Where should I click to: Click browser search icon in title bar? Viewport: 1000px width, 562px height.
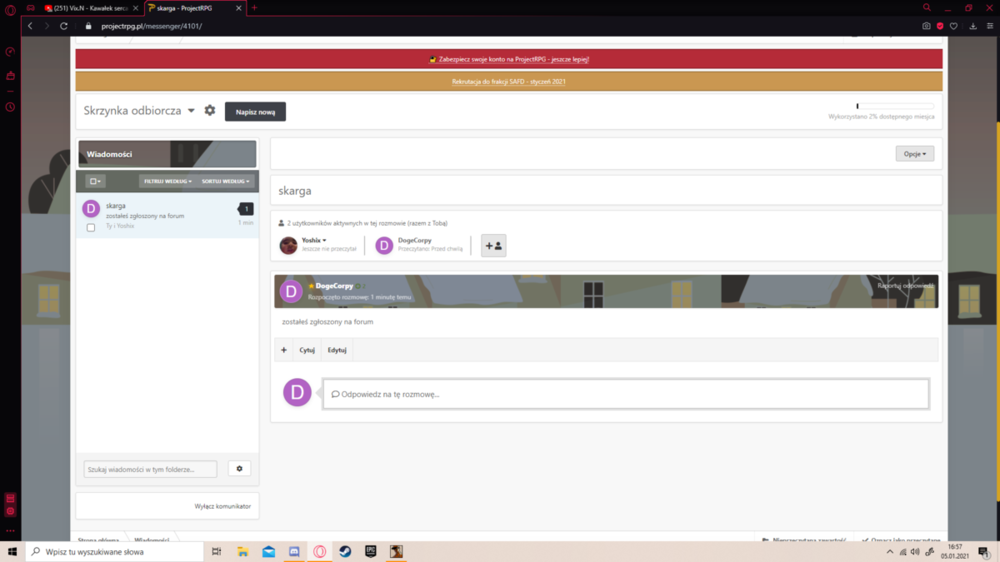click(x=927, y=8)
